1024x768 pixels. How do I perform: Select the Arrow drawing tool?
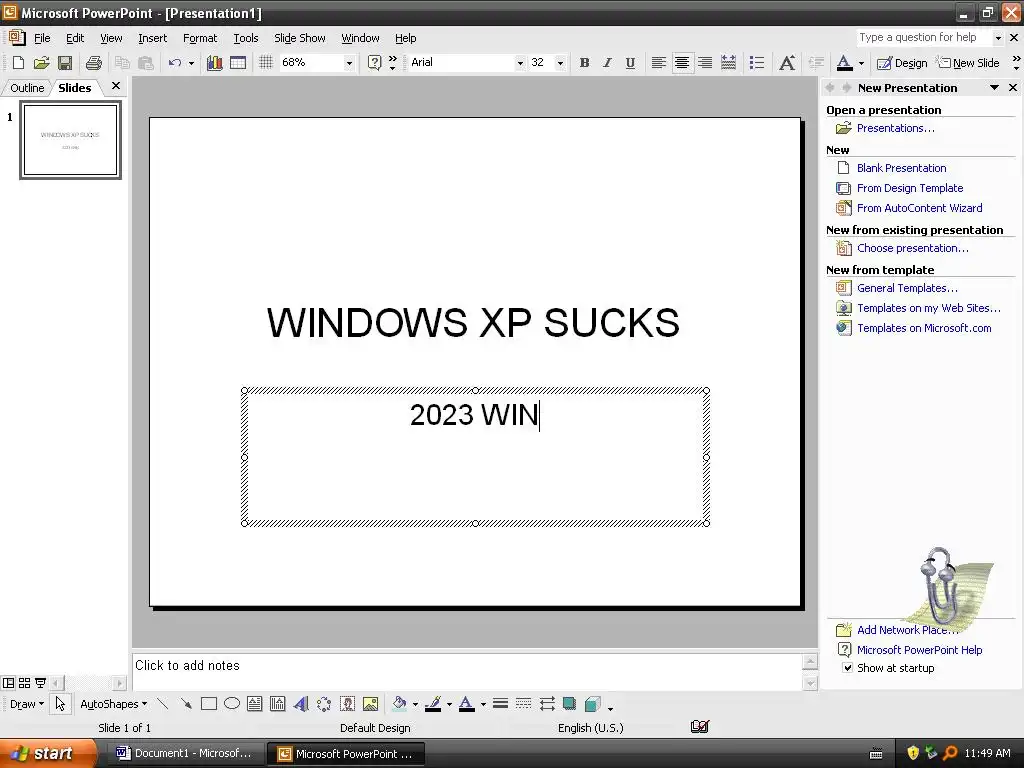[x=186, y=703]
